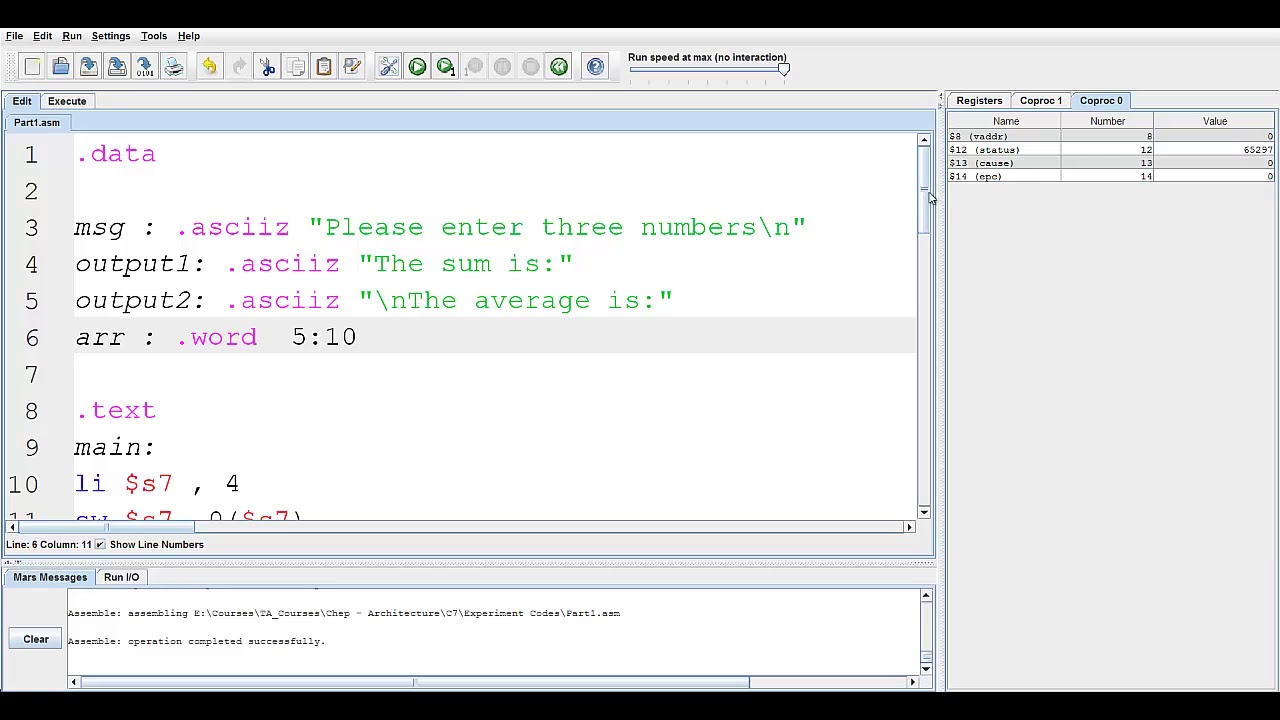Run one step at a time
Screen dimensions: 1280x720
[x=445, y=67]
